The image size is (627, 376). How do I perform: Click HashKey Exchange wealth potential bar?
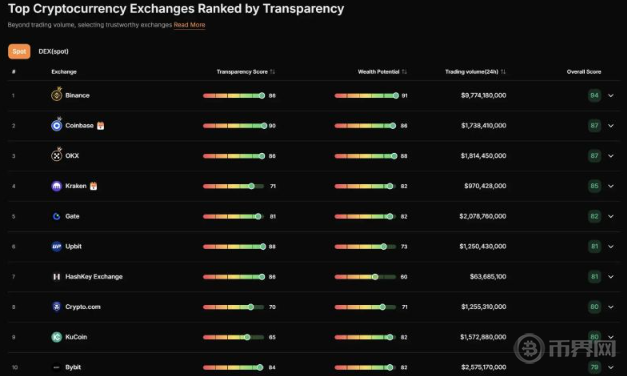coord(365,277)
